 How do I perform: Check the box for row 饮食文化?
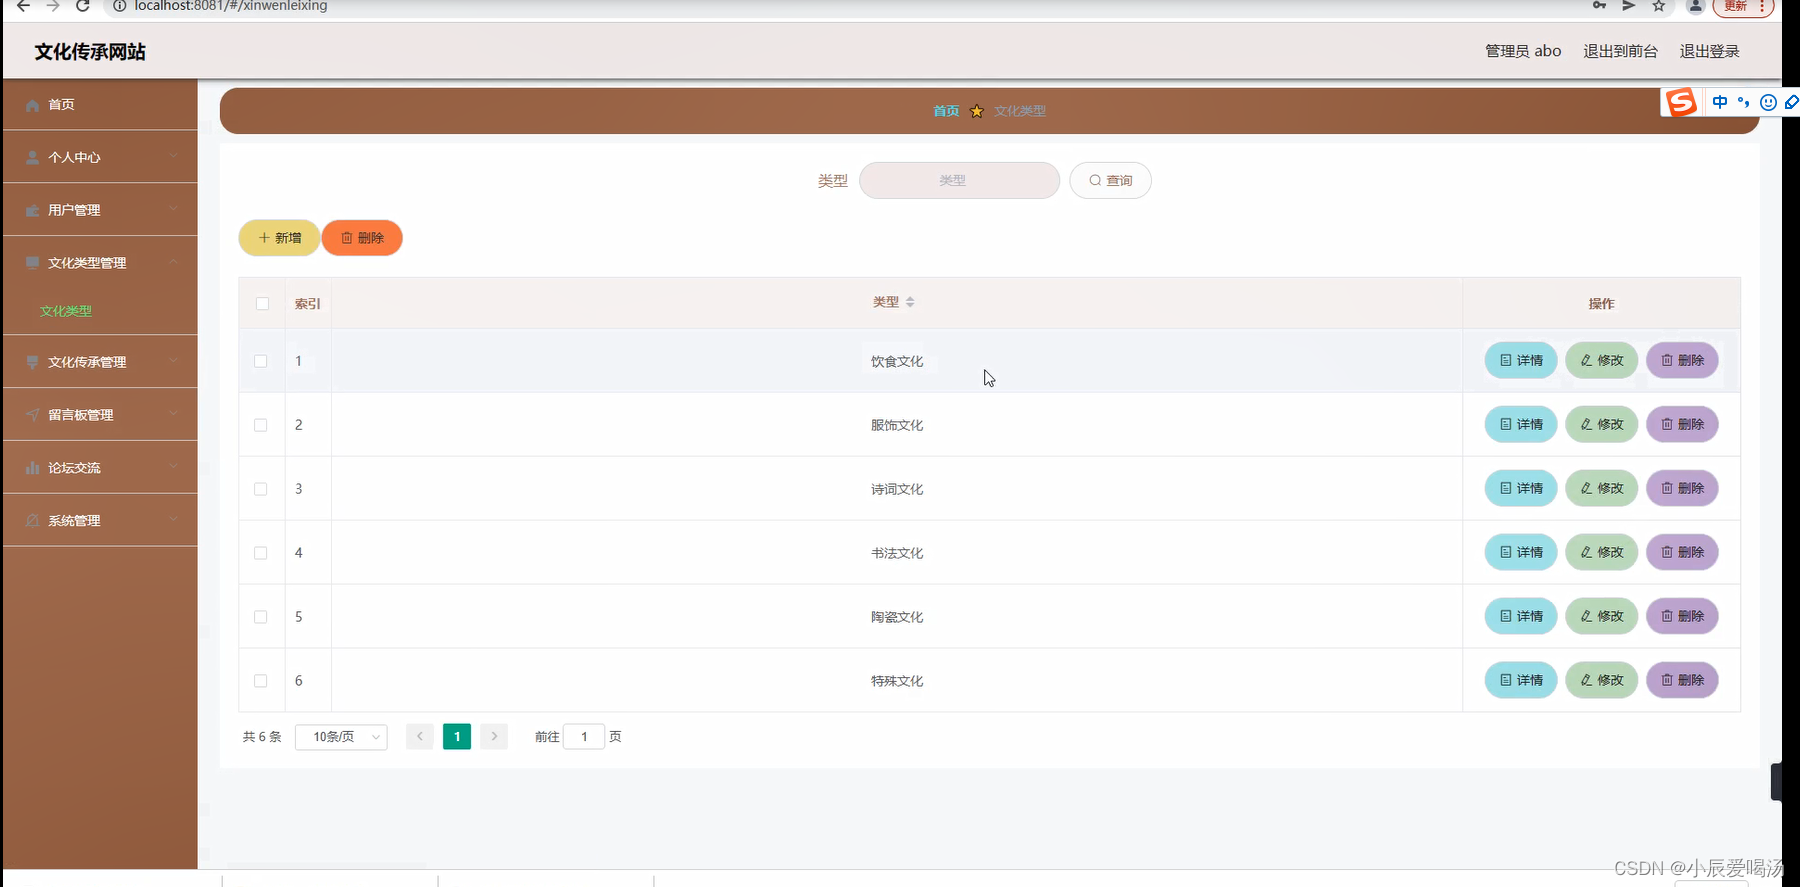click(261, 361)
